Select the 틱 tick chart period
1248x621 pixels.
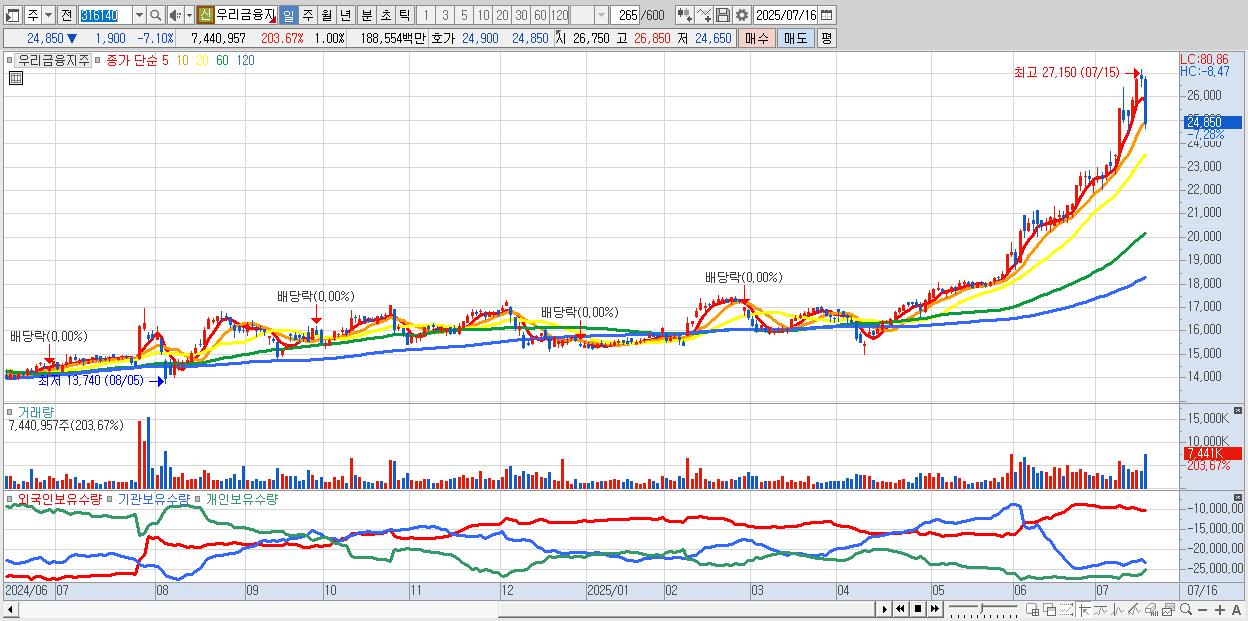(404, 16)
